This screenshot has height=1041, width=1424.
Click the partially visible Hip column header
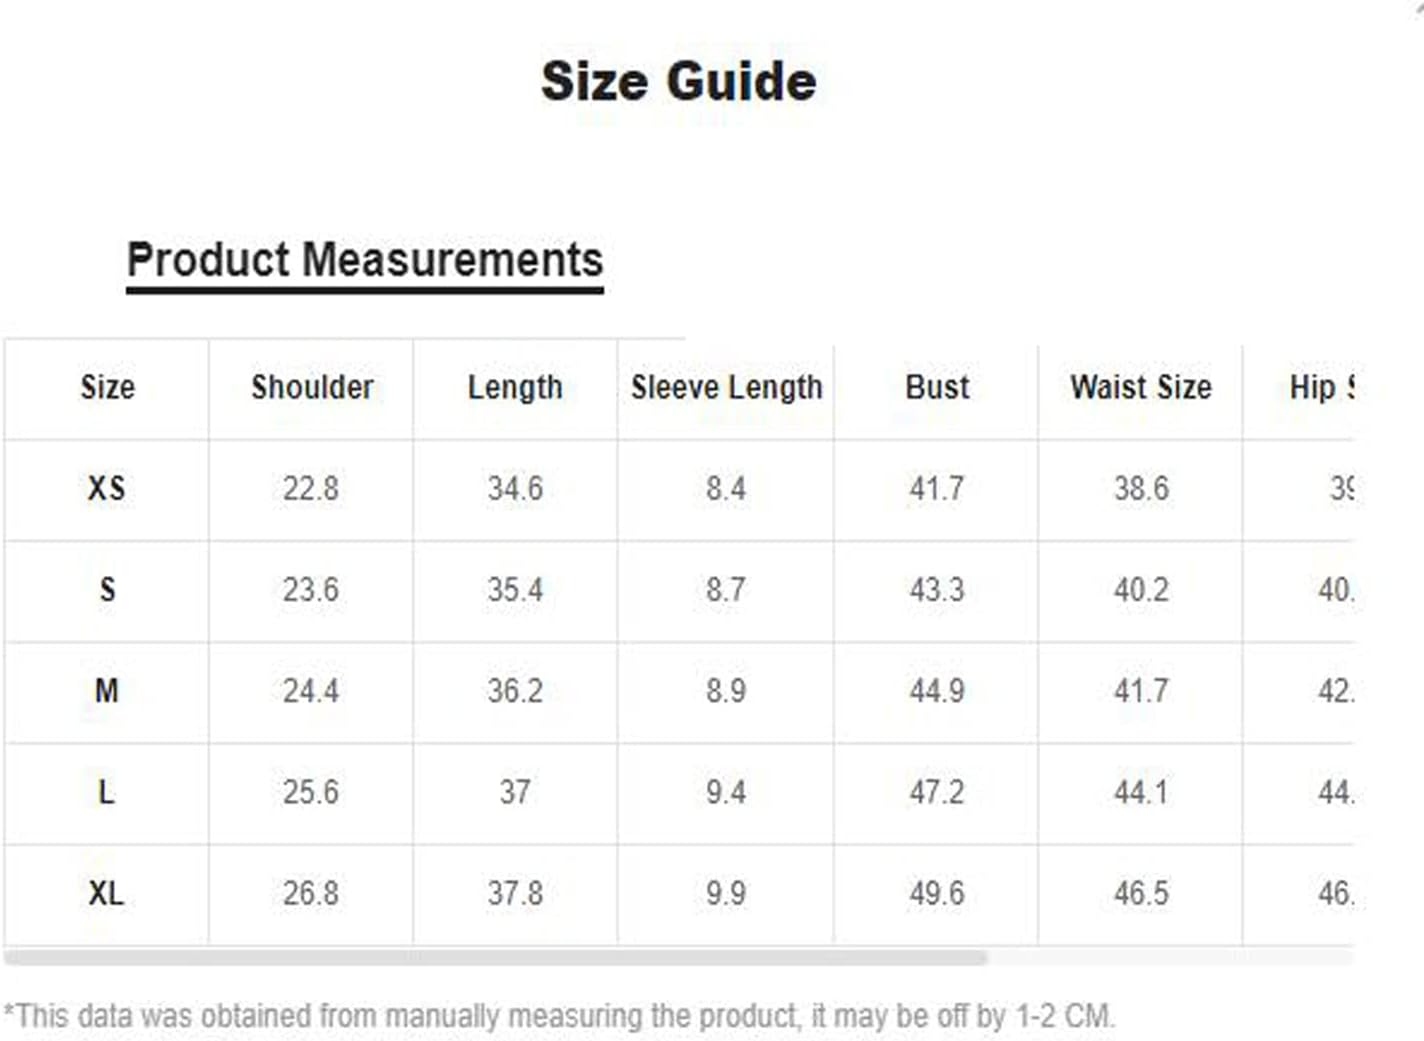[x=1322, y=387]
